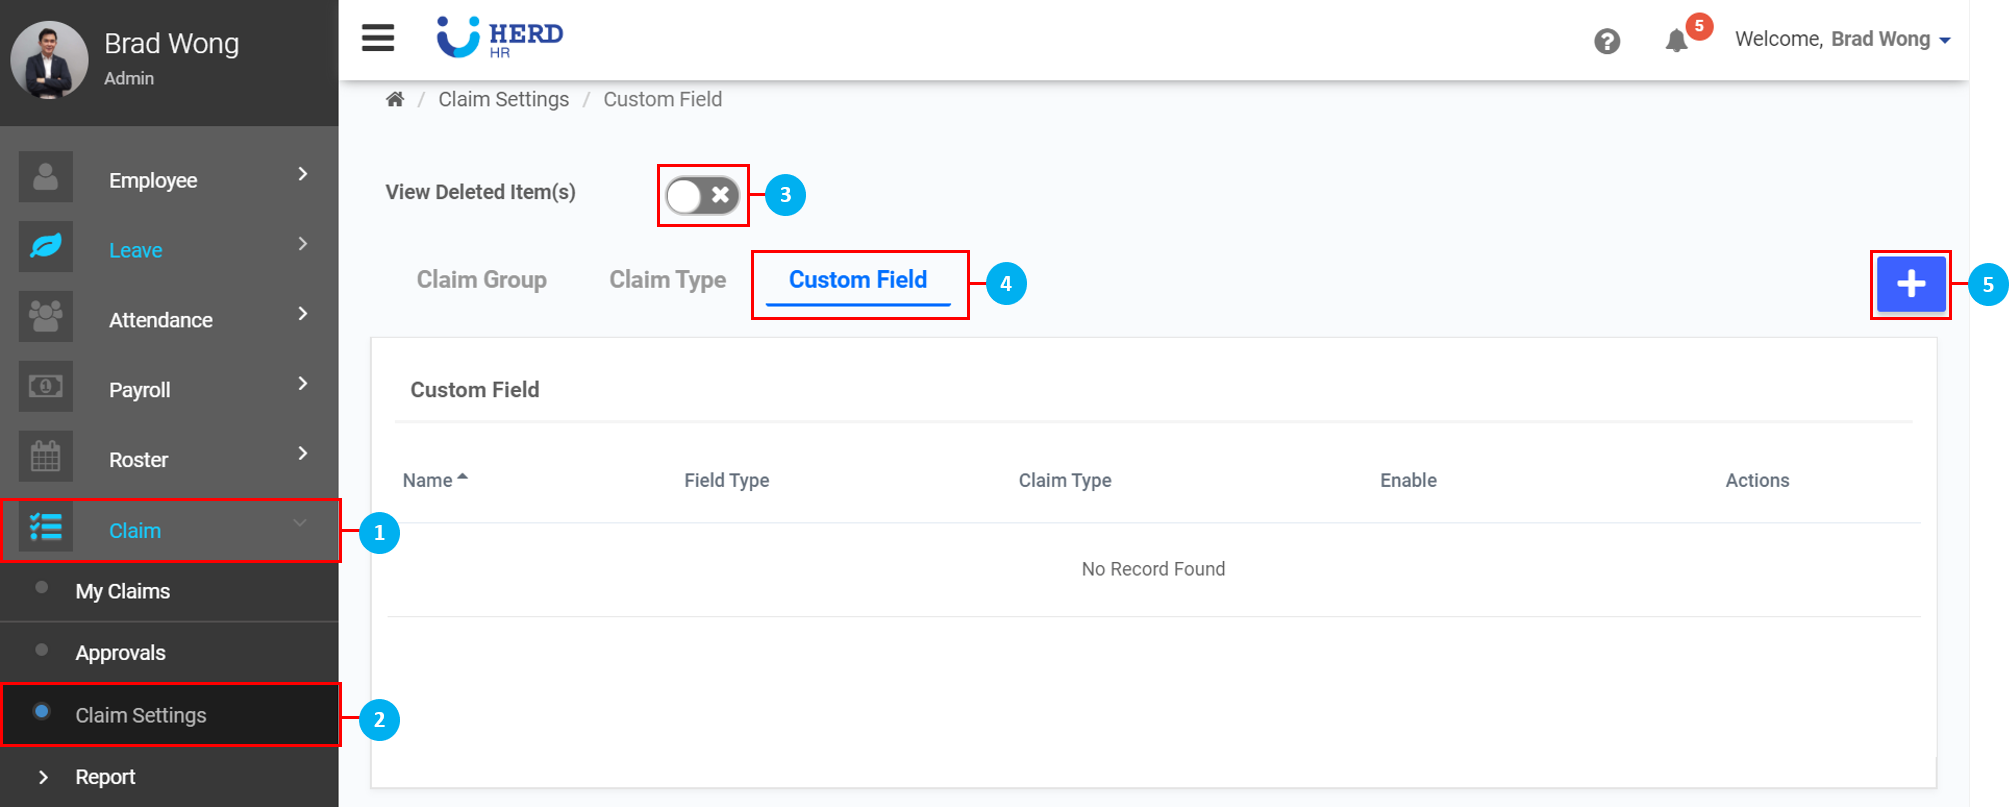The width and height of the screenshot is (2009, 807).
Task: Click the Employee sidebar icon
Action: 46,177
